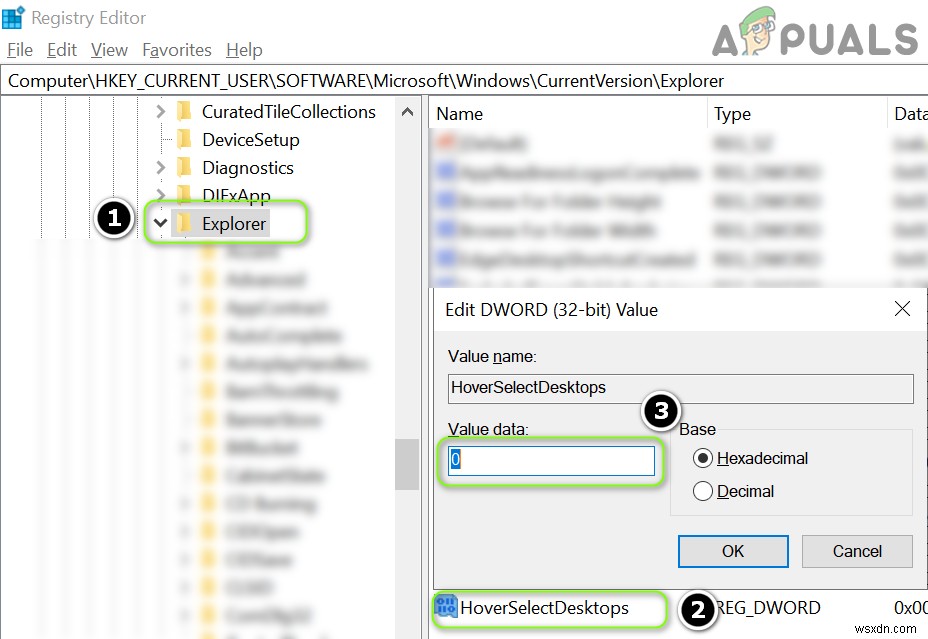Expand the CuratedTileCollections key

159,112
